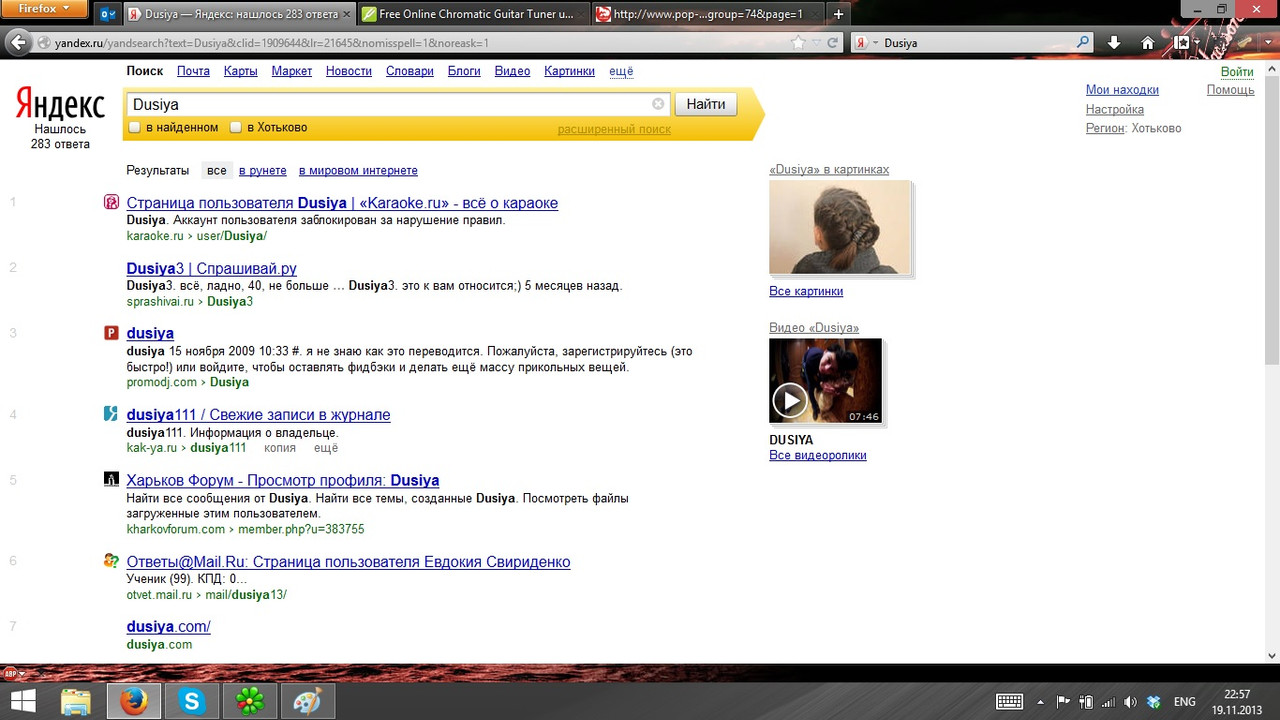Click the bookmark star in address bar

(x=798, y=43)
